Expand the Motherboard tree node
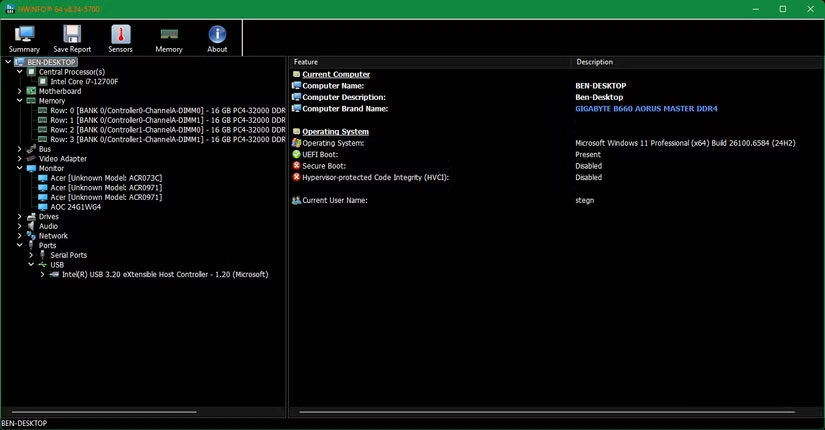Image resolution: width=825 pixels, height=430 pixels. [x=20, y=91]
